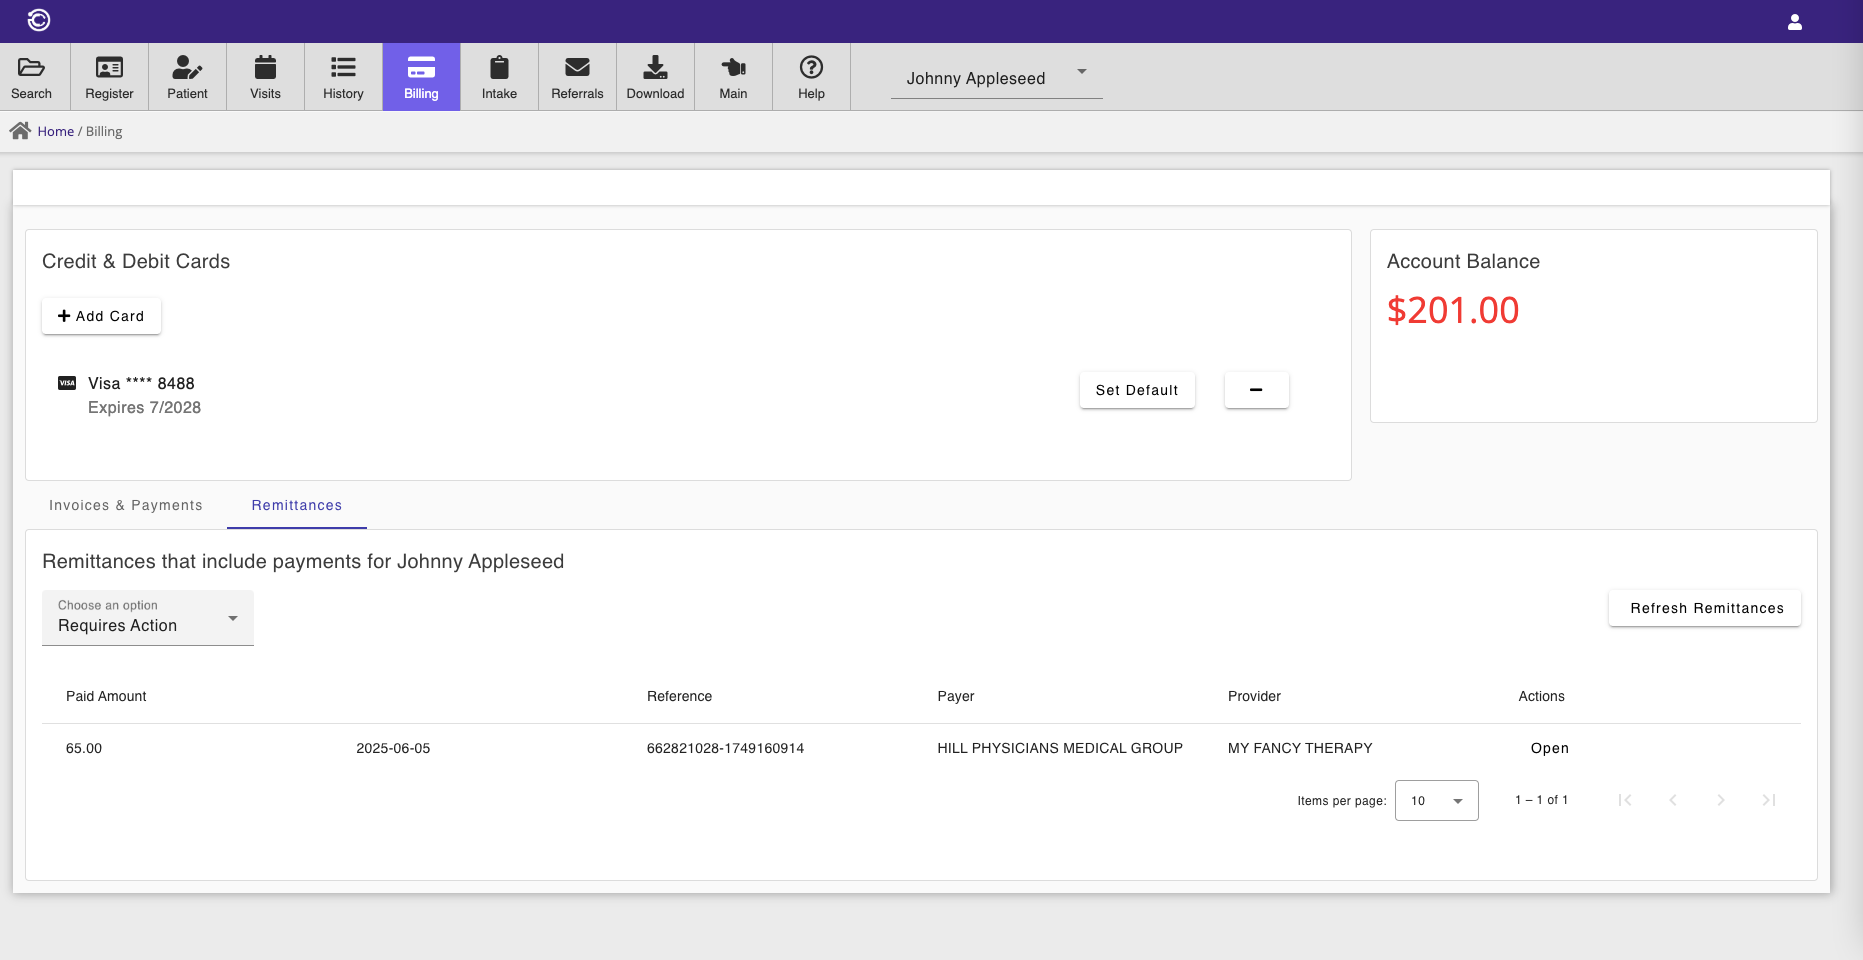The height and width of the screenshot is (960, 1863).
Task: Expand the items per page dropdown
Action: click(x=1436, y=801)
